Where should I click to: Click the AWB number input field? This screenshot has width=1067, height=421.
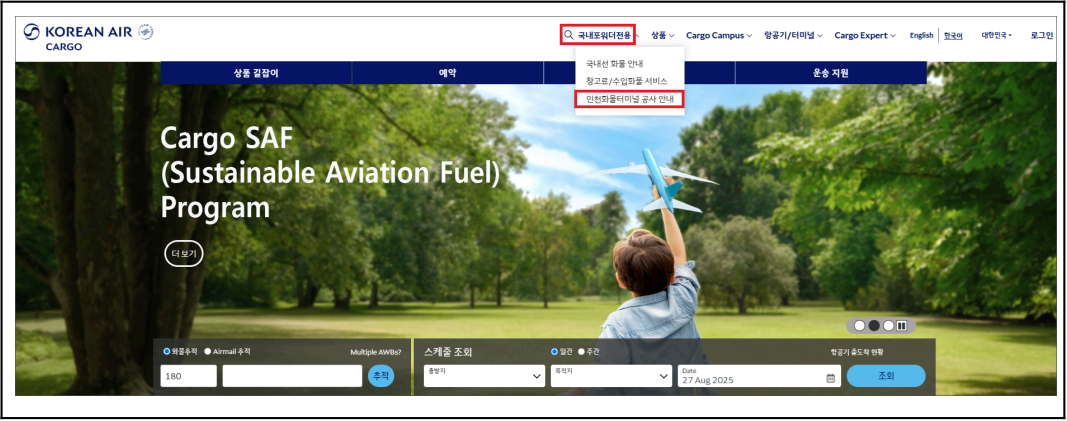tap(292, 376)
